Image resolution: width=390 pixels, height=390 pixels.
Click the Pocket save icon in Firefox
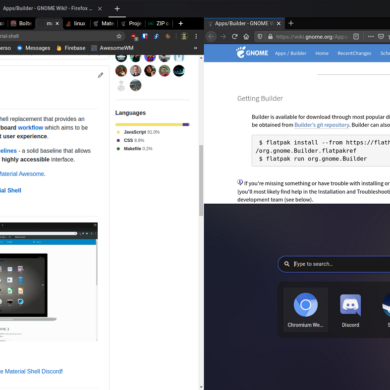click(381, 36)
